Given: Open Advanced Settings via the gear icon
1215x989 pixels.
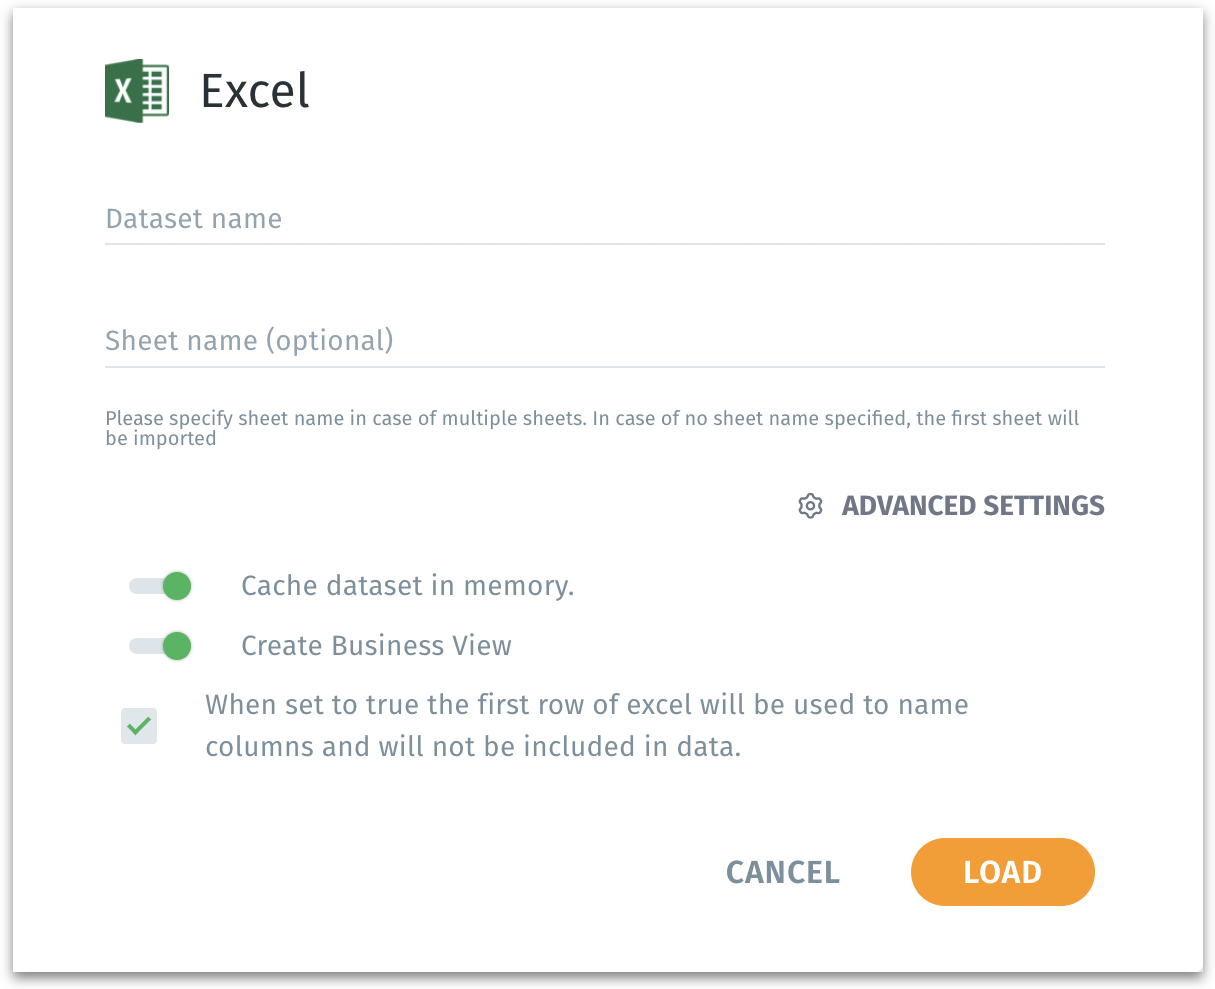Looking at the screenshot, I should pyautogui.click(x=810, y=506).
